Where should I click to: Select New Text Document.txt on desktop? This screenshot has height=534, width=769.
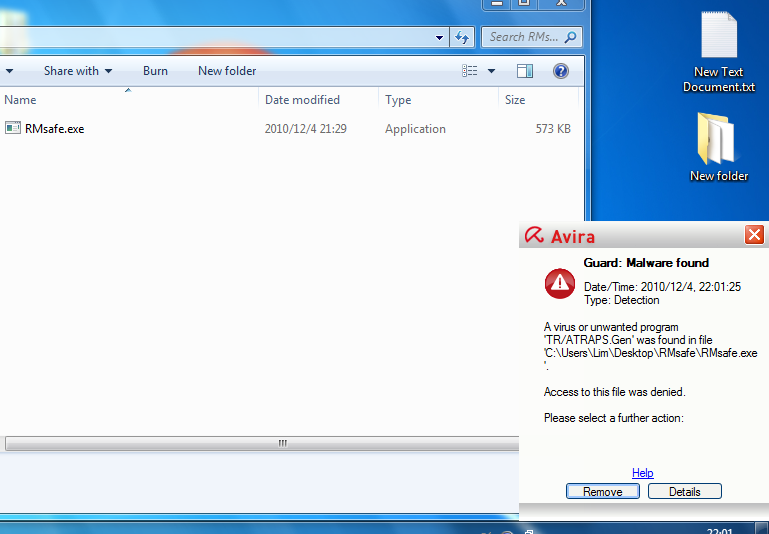coord(718,52)
